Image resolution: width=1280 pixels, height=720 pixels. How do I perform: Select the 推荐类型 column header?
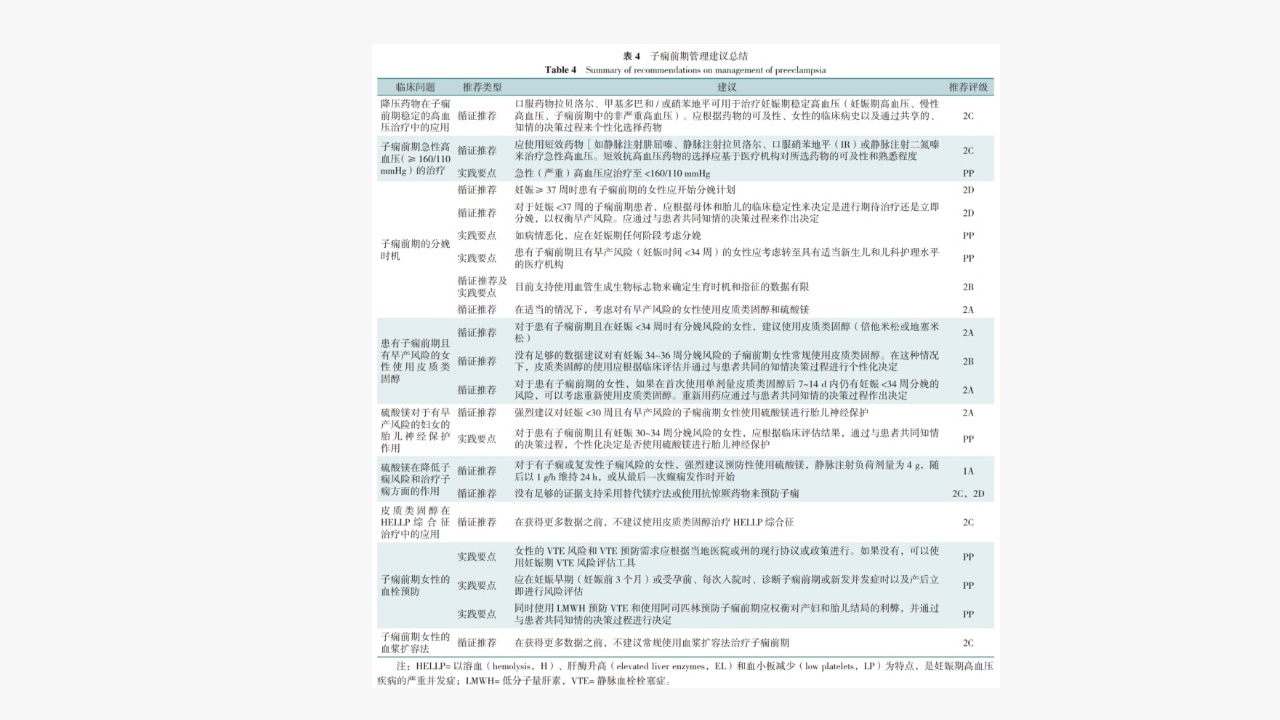pyautogui.click(x=482, y=88)
